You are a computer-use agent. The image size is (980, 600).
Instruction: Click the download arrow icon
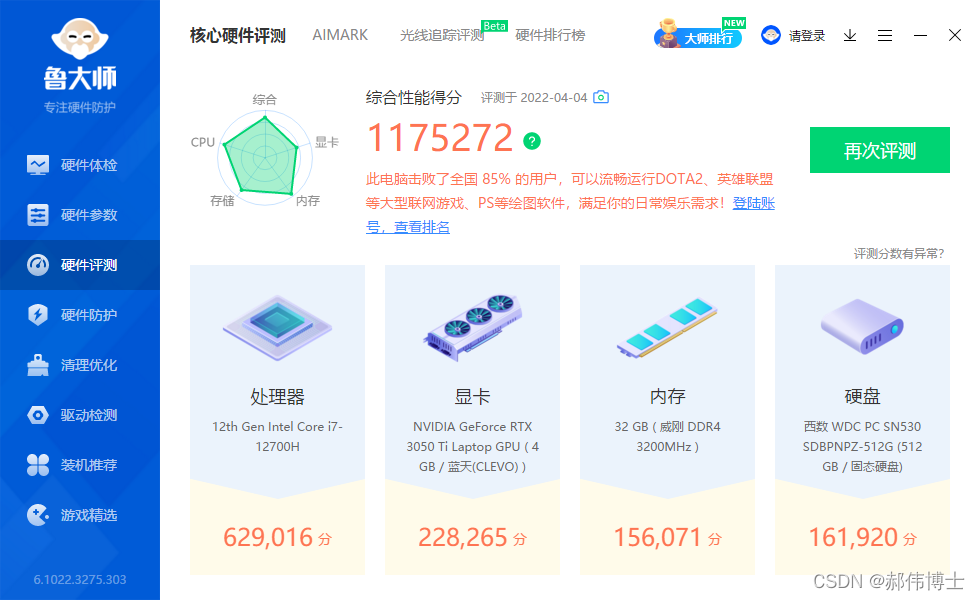[x=850, y=36]
